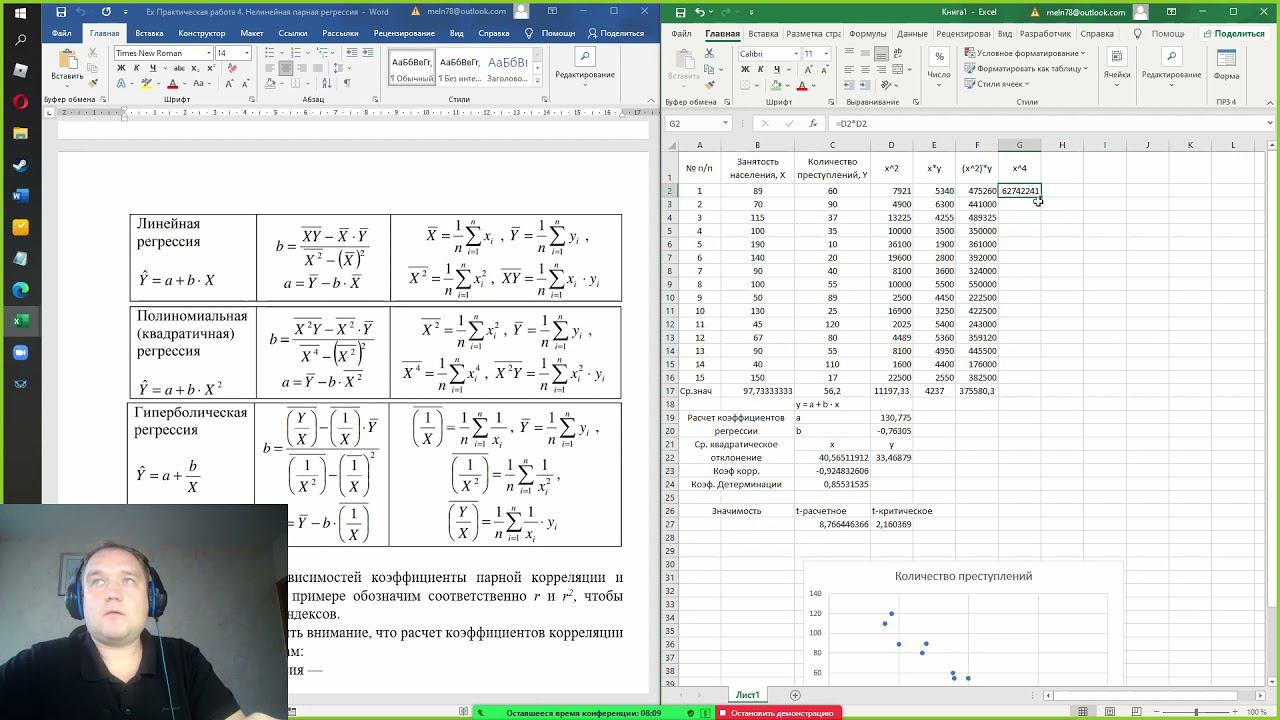Open Word 'Файл' menu
The width and height of the screenshot is (1280, 720).
tap(62, 33)
